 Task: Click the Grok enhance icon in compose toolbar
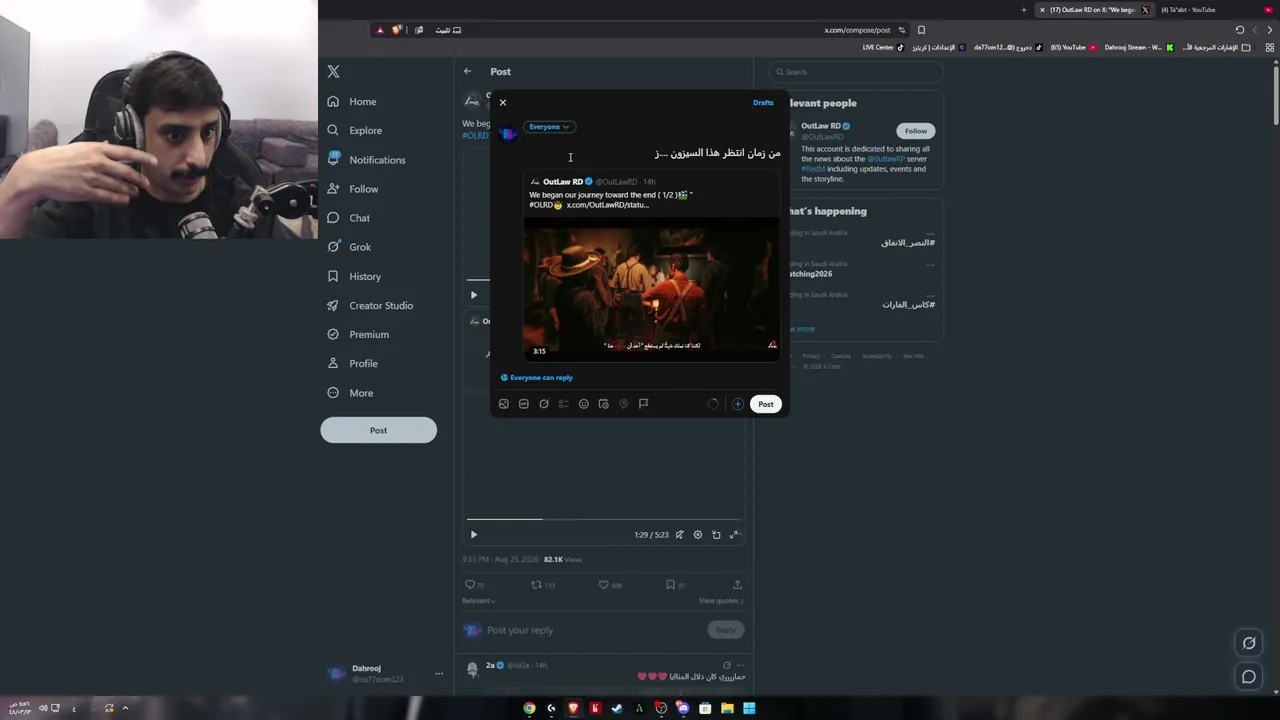pos(544,404)
